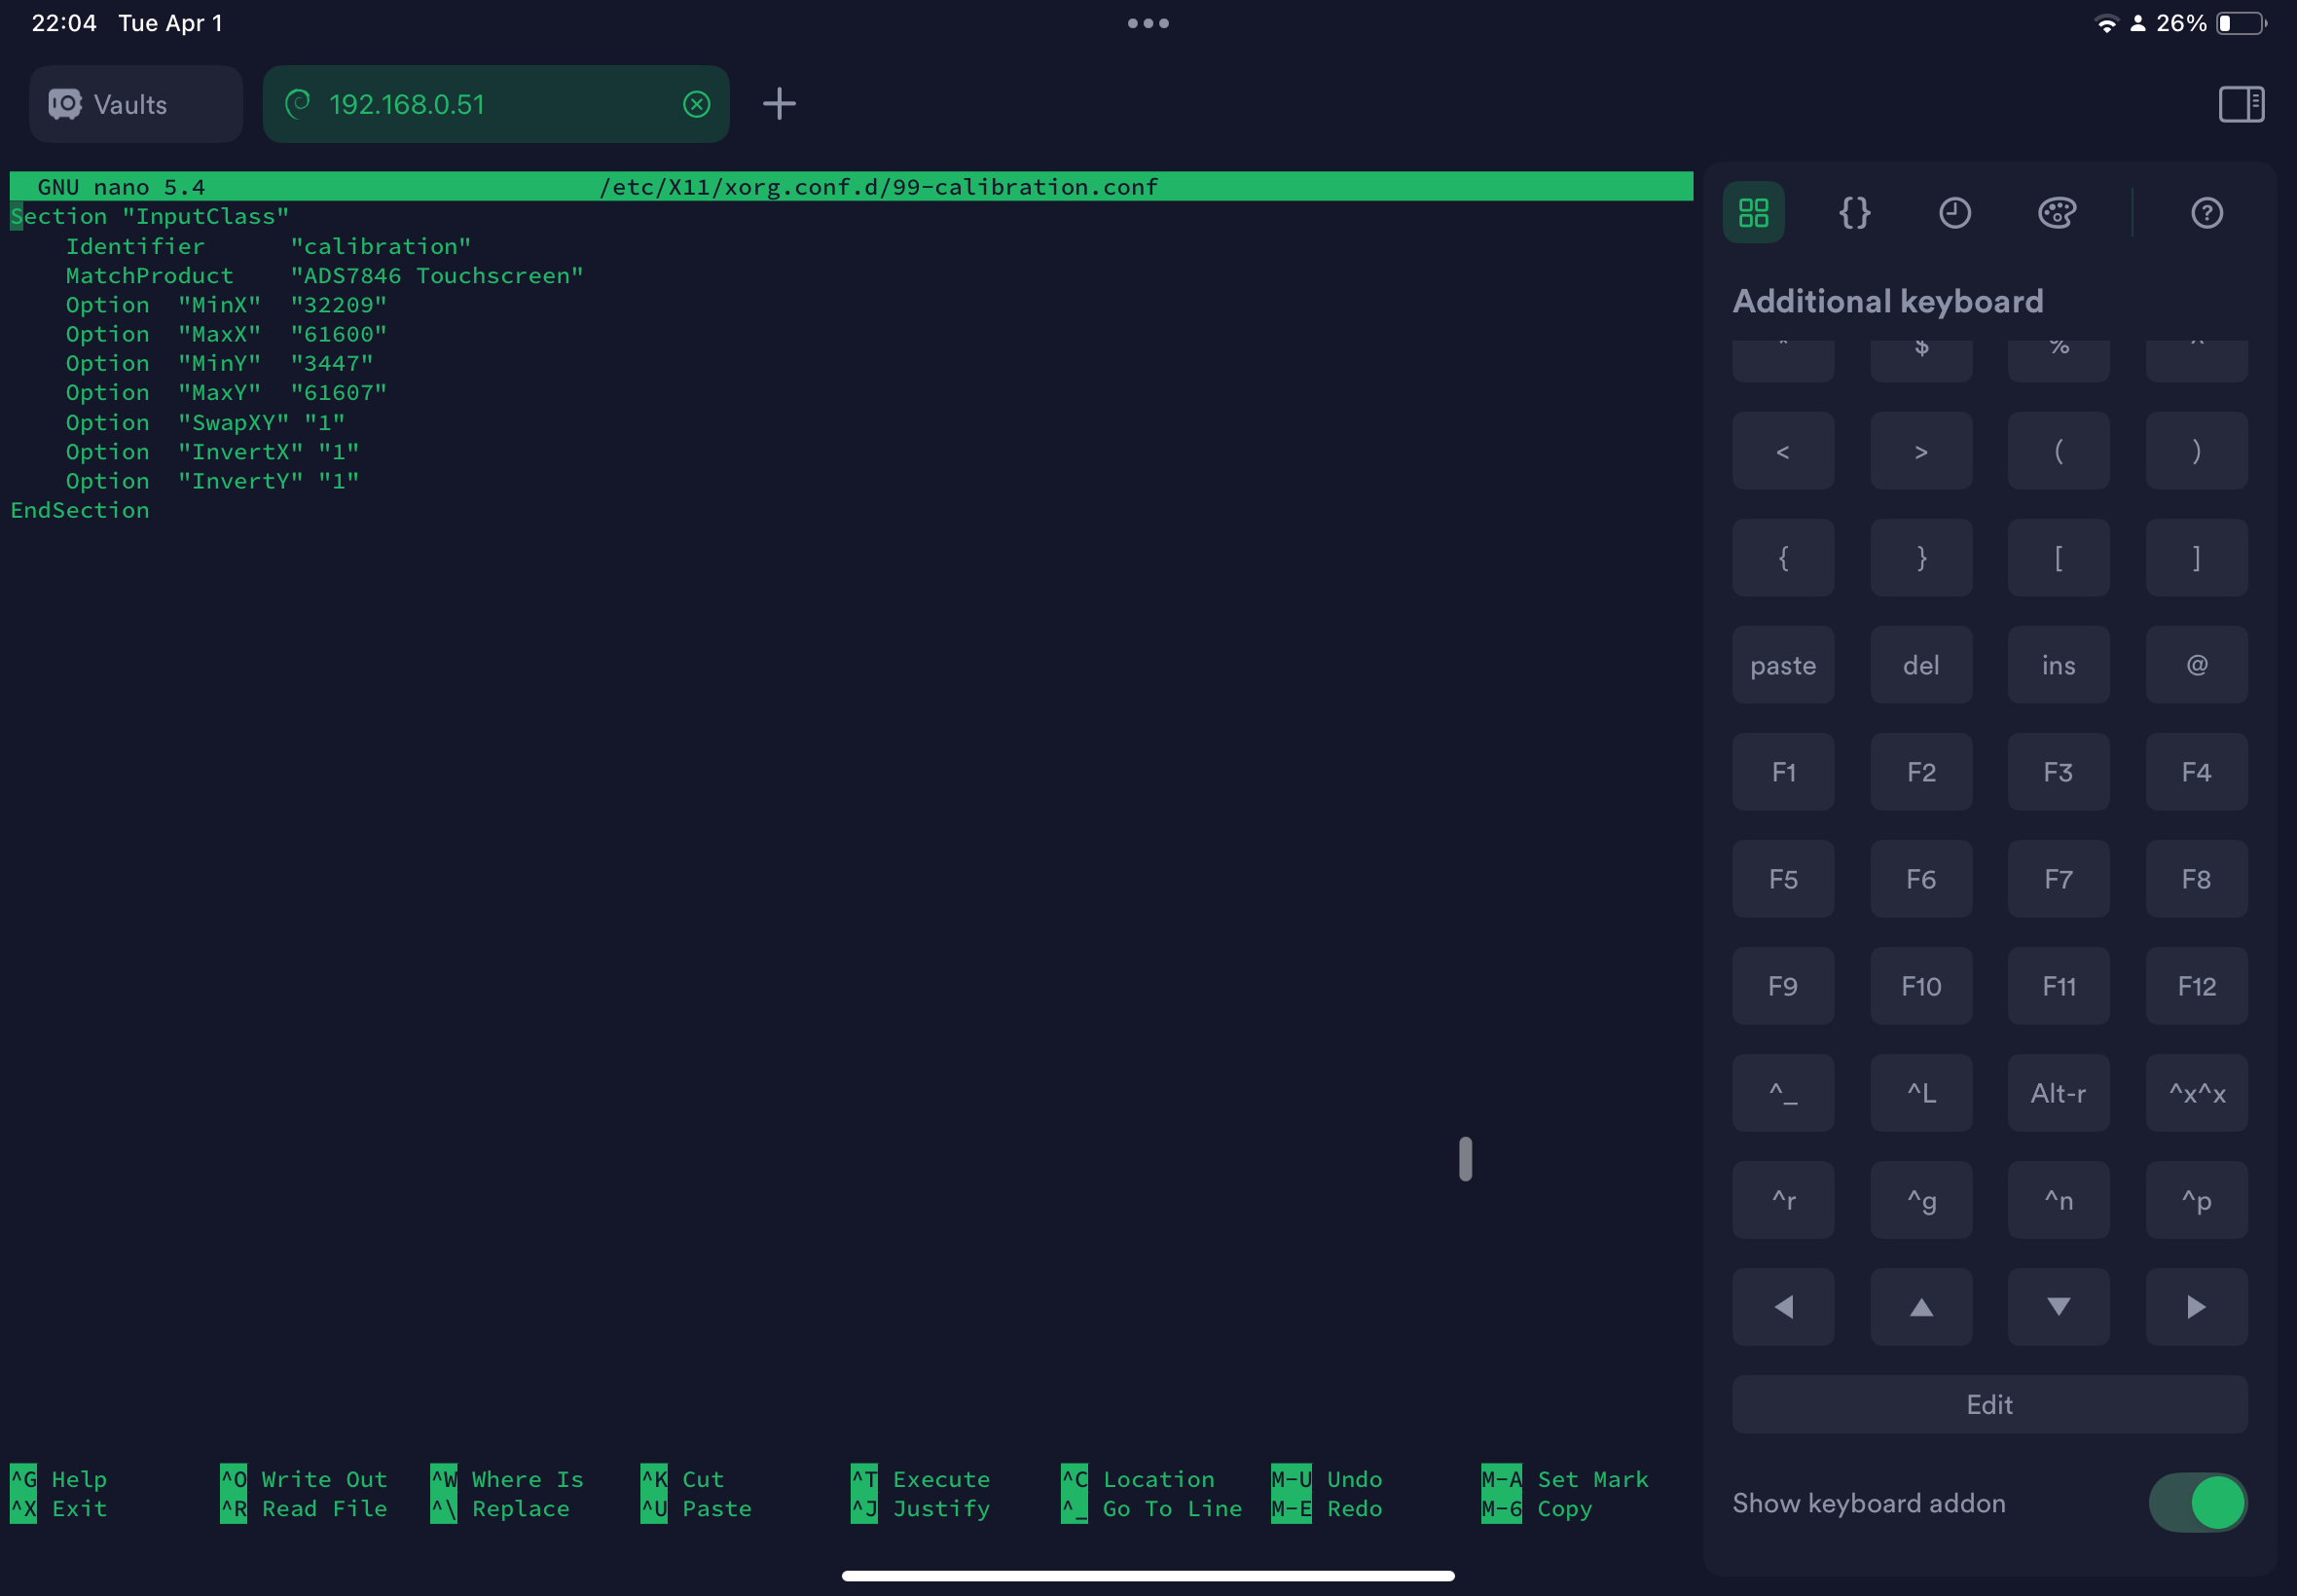Click the ^W Where Is shortcut
The height and width of the screenshot is (1596, 2297).
[x=507, y=1479]
